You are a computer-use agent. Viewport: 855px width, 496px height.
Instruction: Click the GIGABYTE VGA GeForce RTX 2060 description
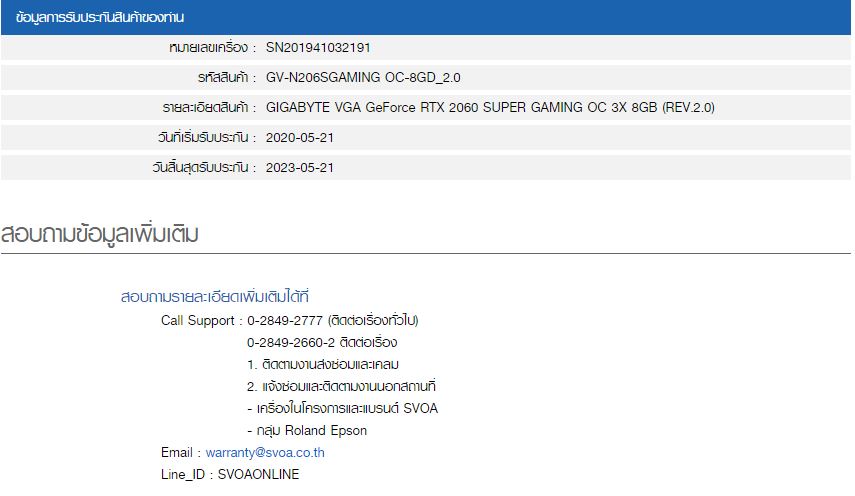[490, 107]
